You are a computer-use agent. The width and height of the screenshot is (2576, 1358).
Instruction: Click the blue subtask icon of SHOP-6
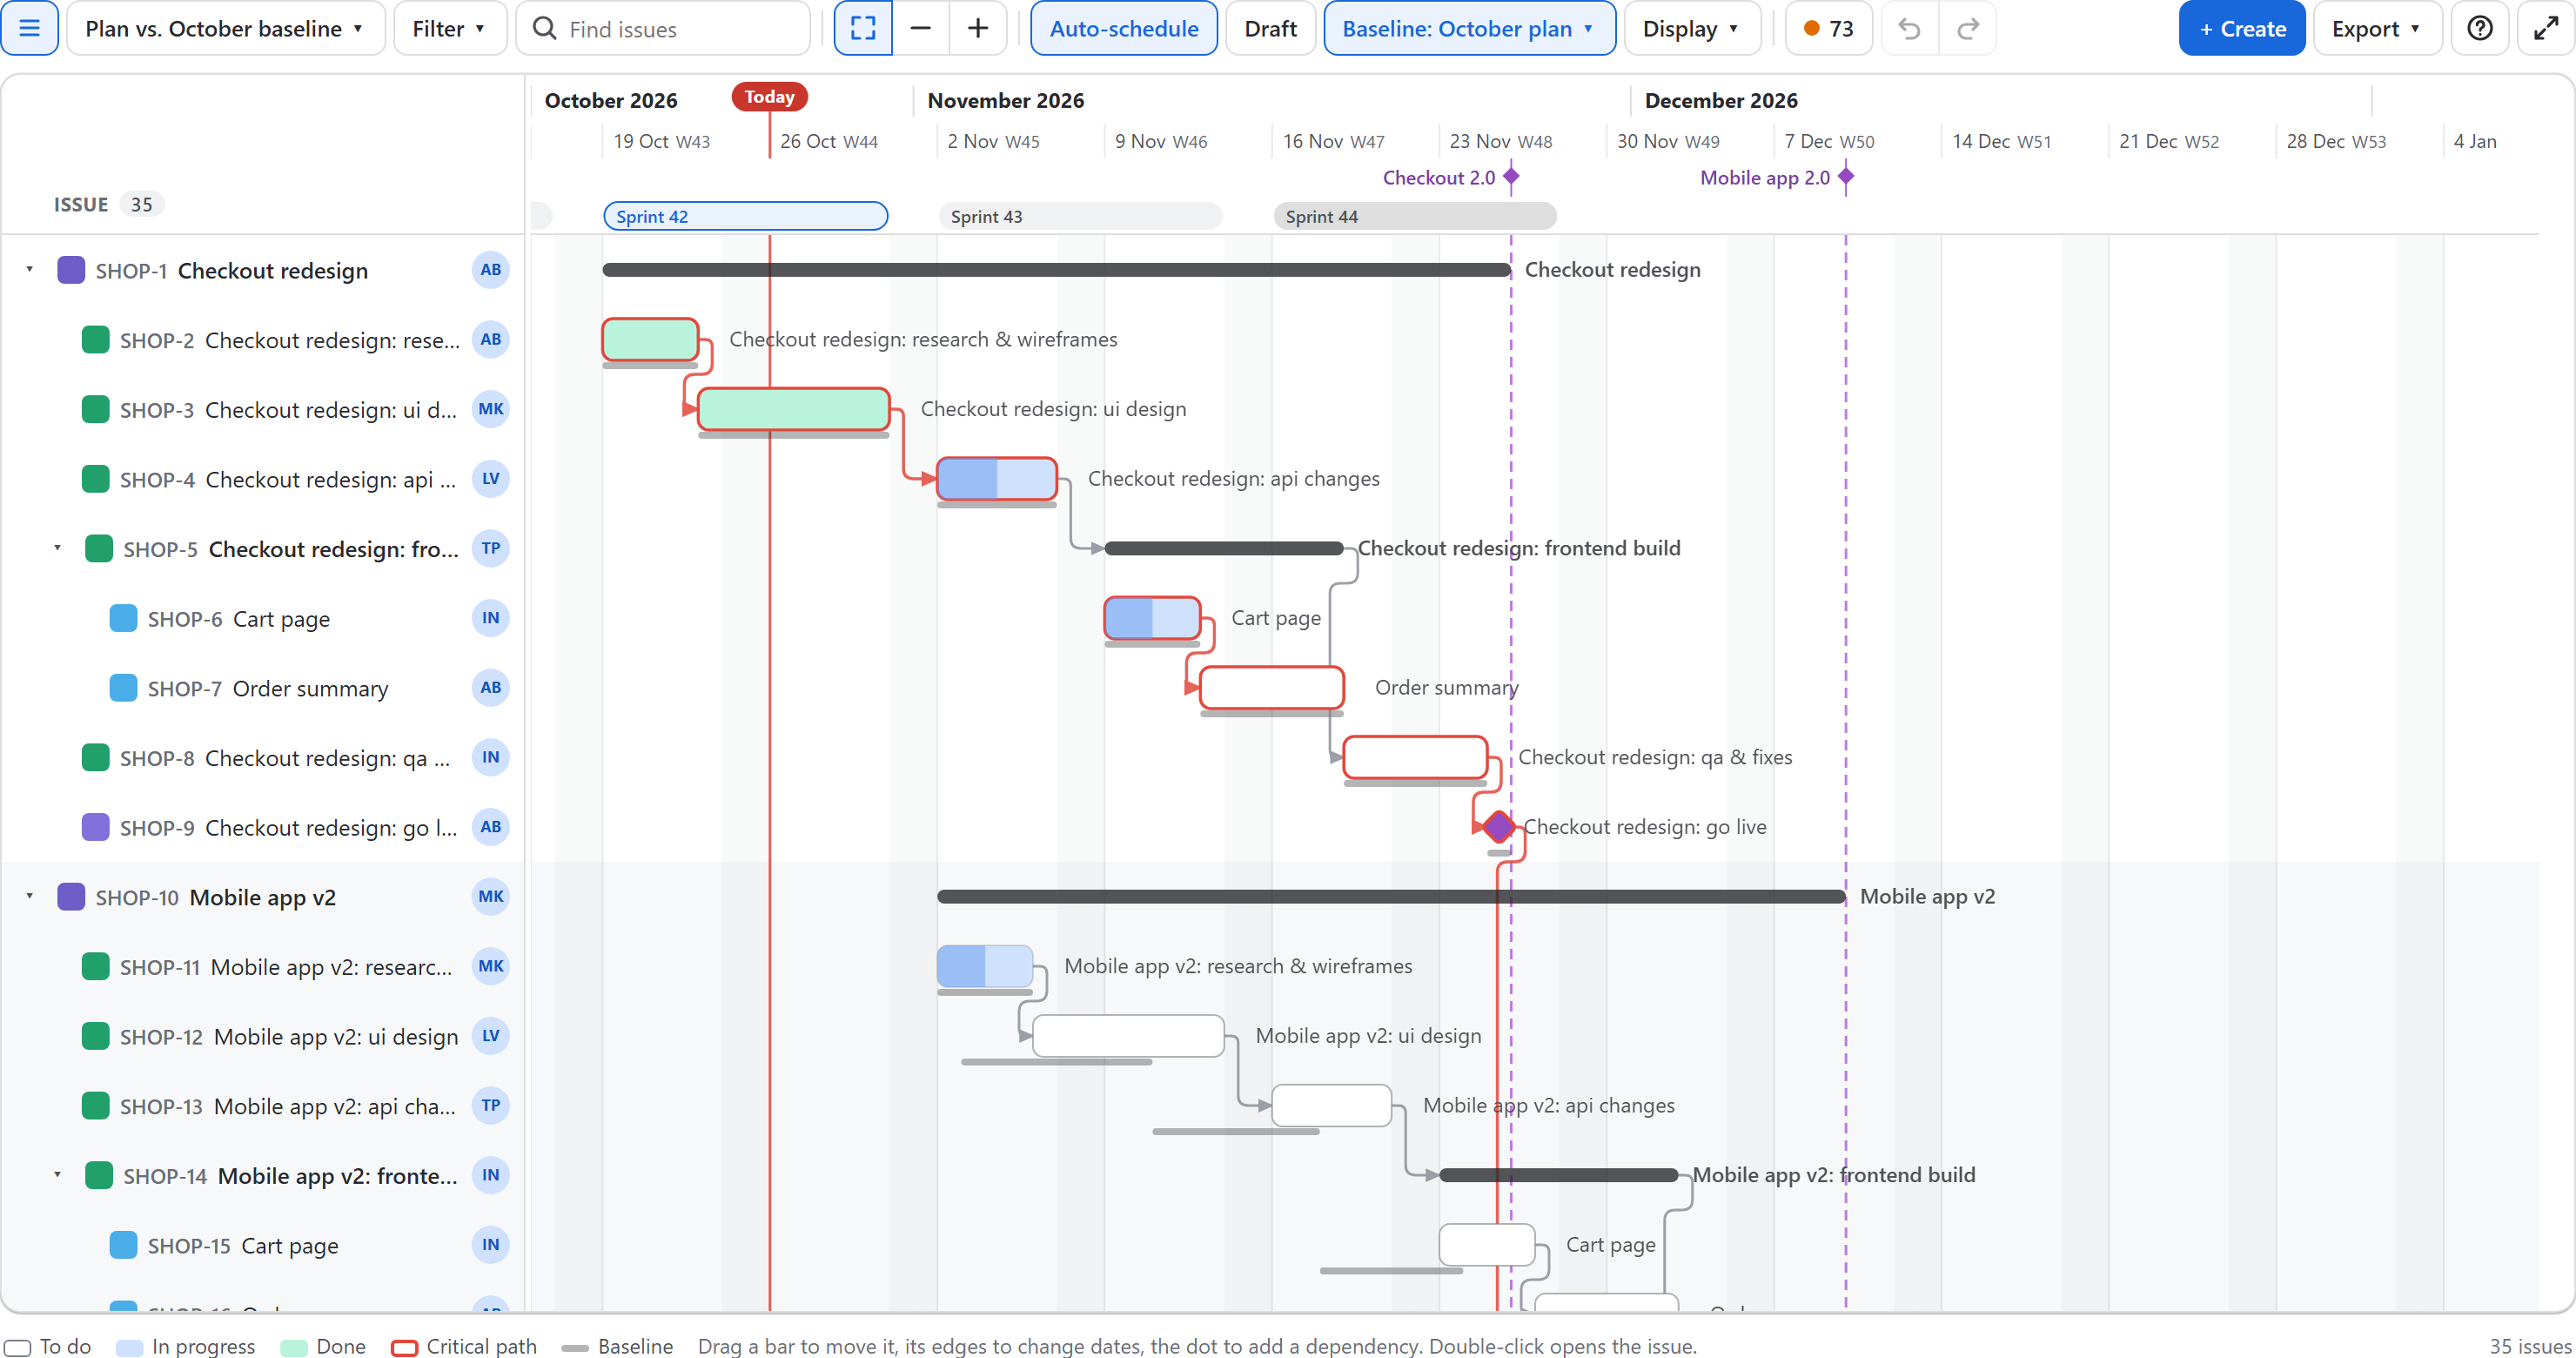[123, 618]
